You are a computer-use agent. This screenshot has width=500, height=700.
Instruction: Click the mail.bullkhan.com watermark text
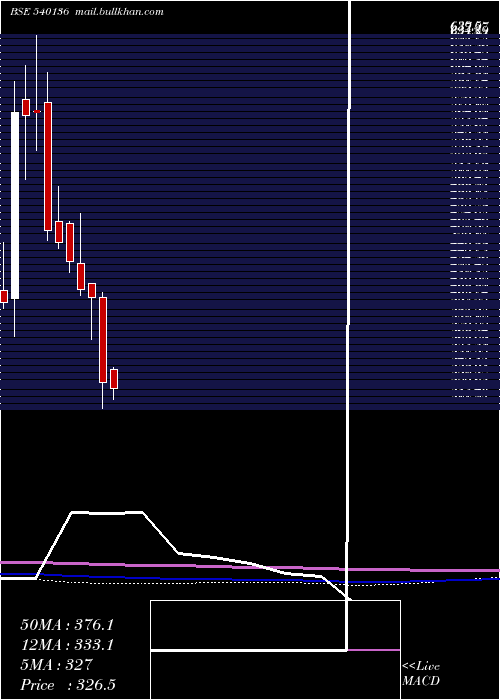coord(119,12)
